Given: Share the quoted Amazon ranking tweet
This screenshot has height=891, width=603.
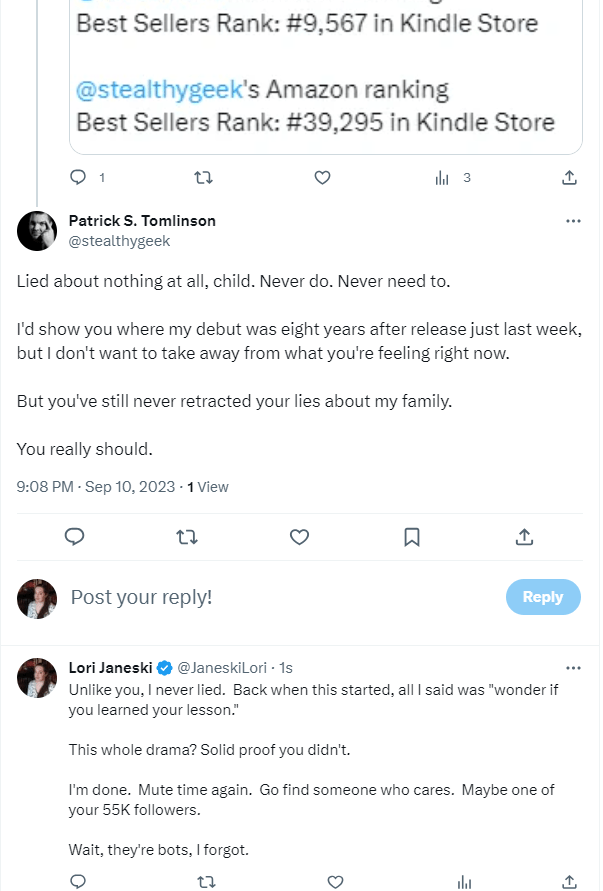Looking at the screenshot, I should (x=569, y=177).
